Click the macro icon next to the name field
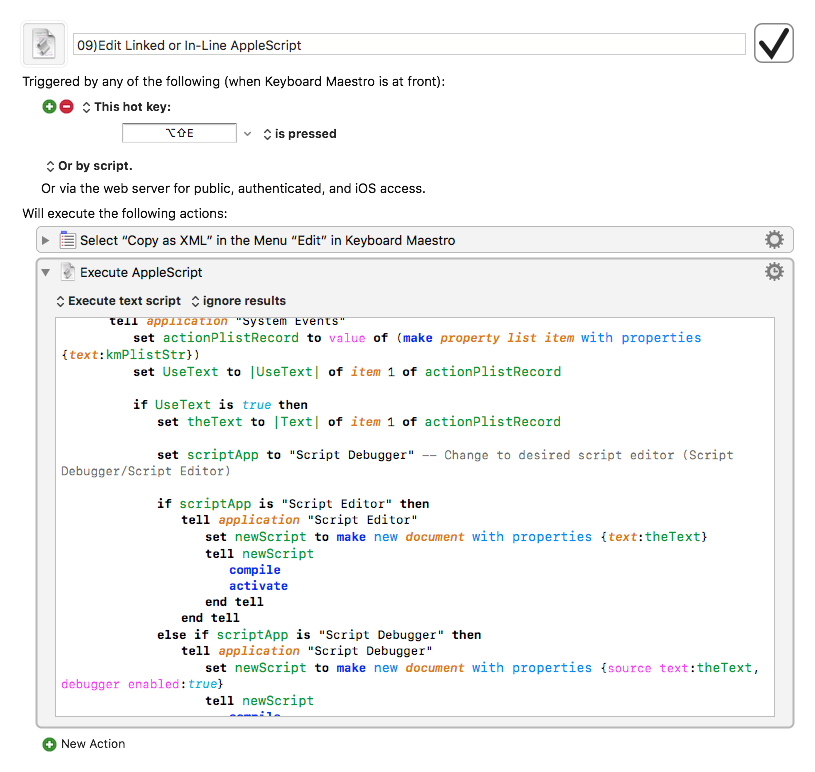 click(44, 44)
